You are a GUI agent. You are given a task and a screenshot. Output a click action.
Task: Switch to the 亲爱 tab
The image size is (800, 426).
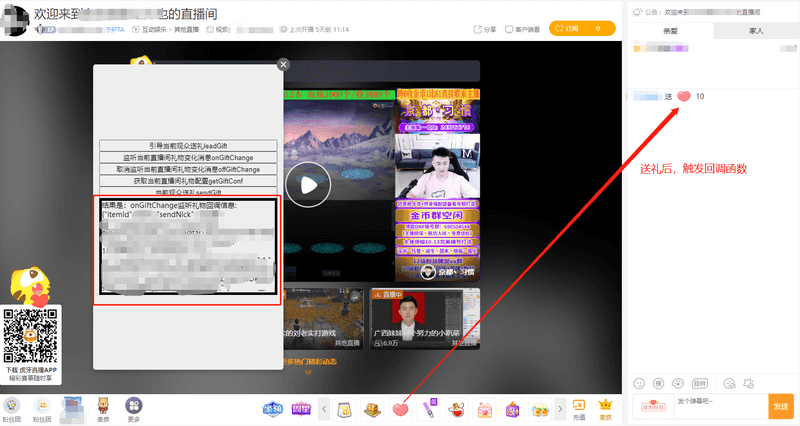point(670,31)
